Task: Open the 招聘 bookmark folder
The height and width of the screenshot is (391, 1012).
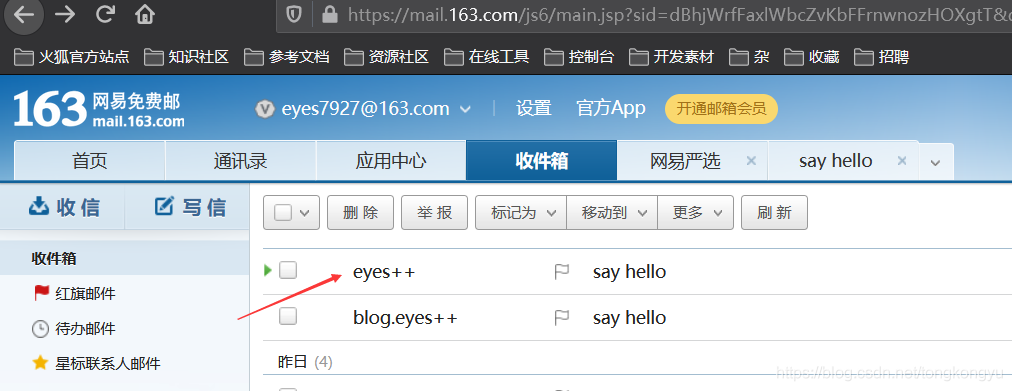Action: pos(882,57)
